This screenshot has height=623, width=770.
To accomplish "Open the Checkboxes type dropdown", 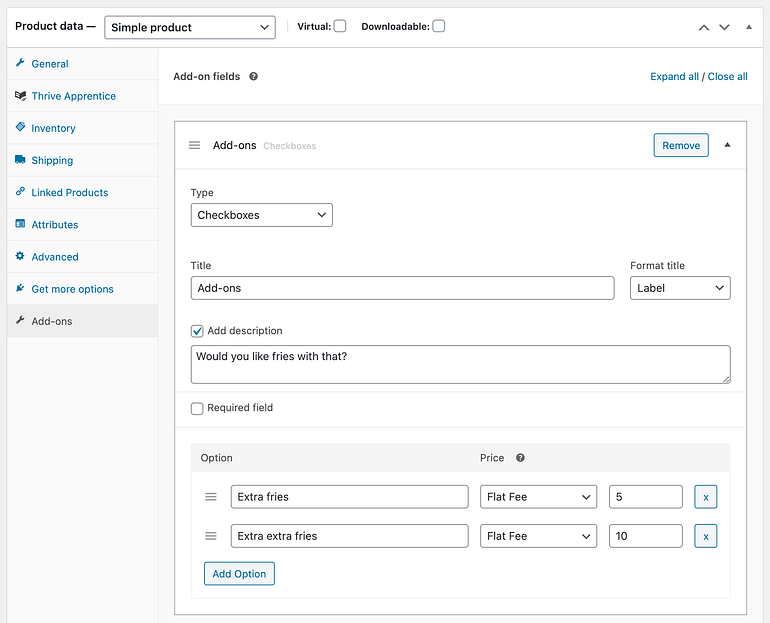I will (262, 215).
